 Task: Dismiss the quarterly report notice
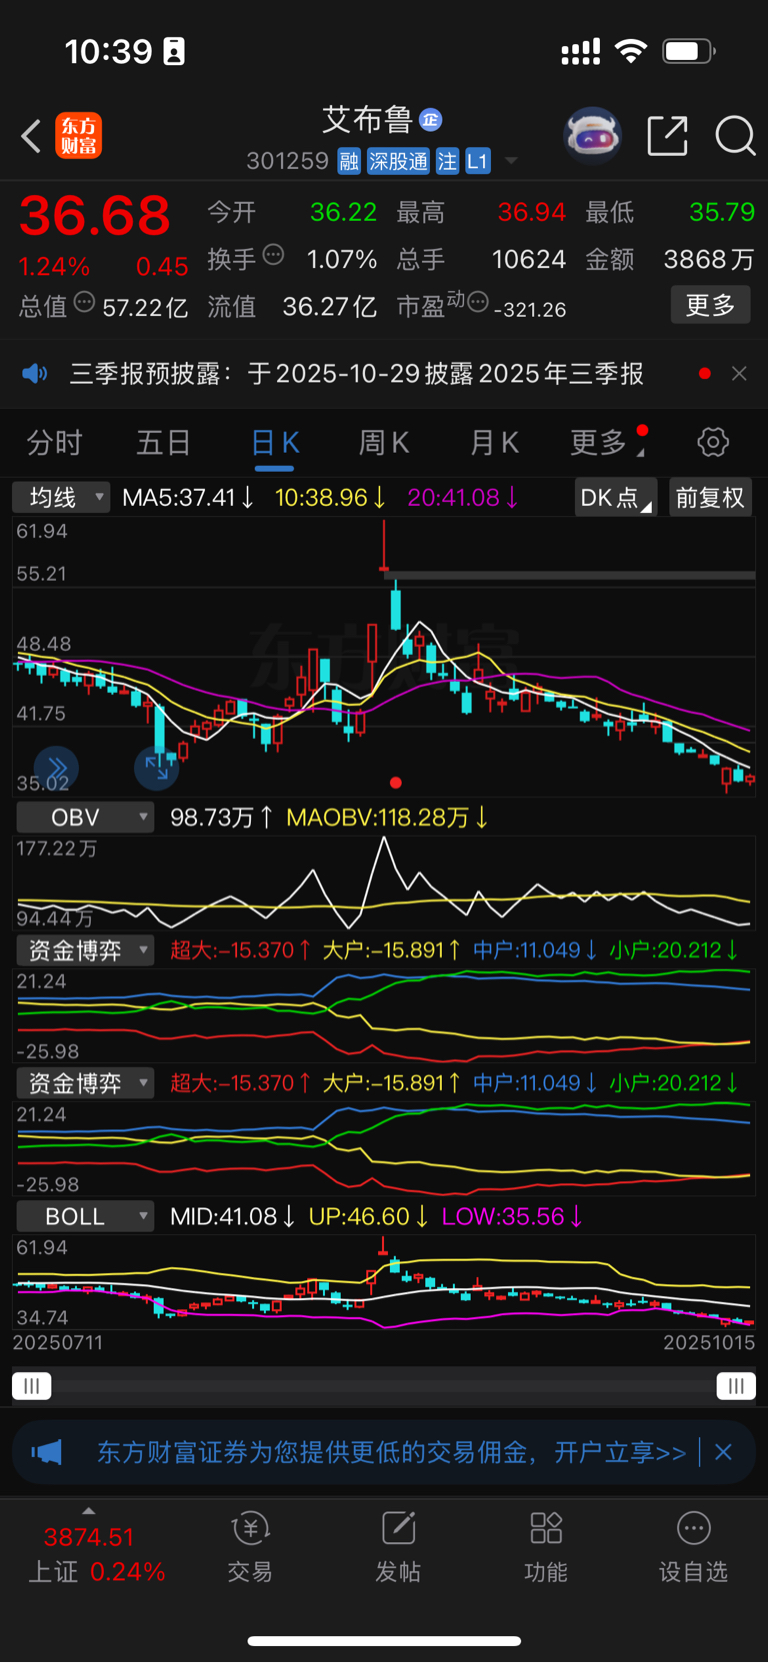pos(739,373)
